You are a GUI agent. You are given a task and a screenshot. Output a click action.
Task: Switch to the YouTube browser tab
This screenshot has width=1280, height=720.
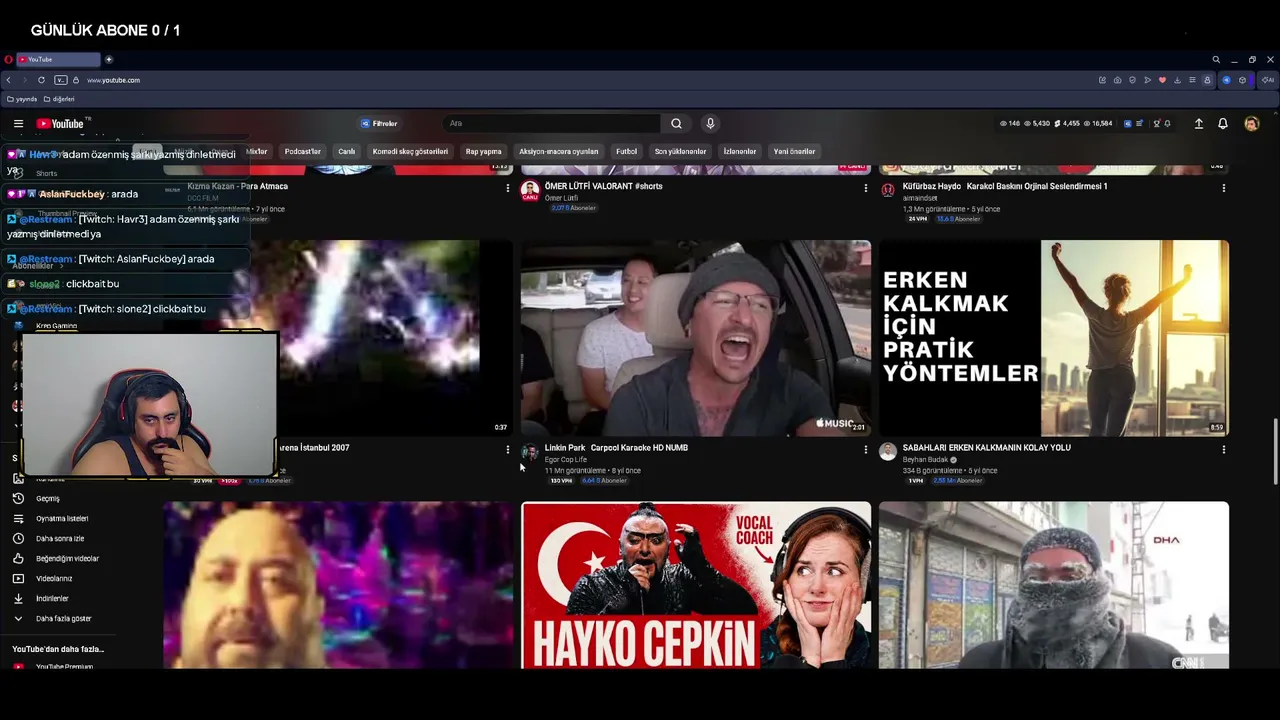(x=58, y=60)
